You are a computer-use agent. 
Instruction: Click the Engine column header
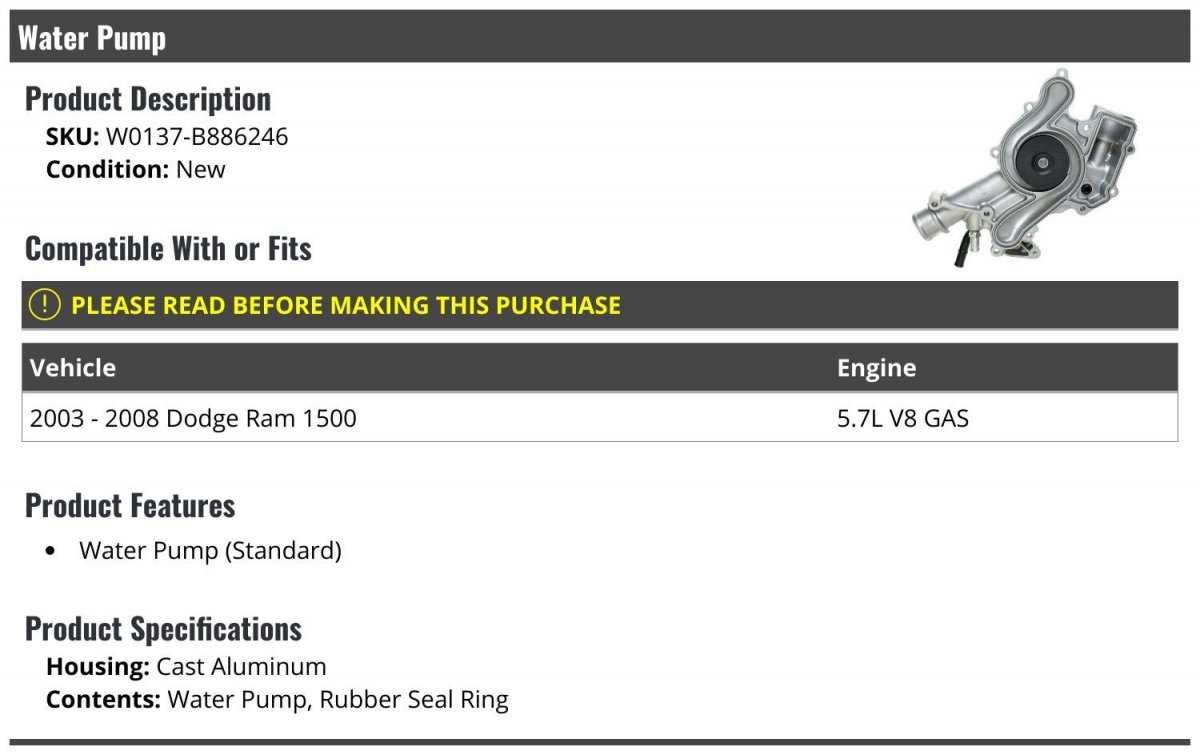pyautogui.click(x=876, y=368)
